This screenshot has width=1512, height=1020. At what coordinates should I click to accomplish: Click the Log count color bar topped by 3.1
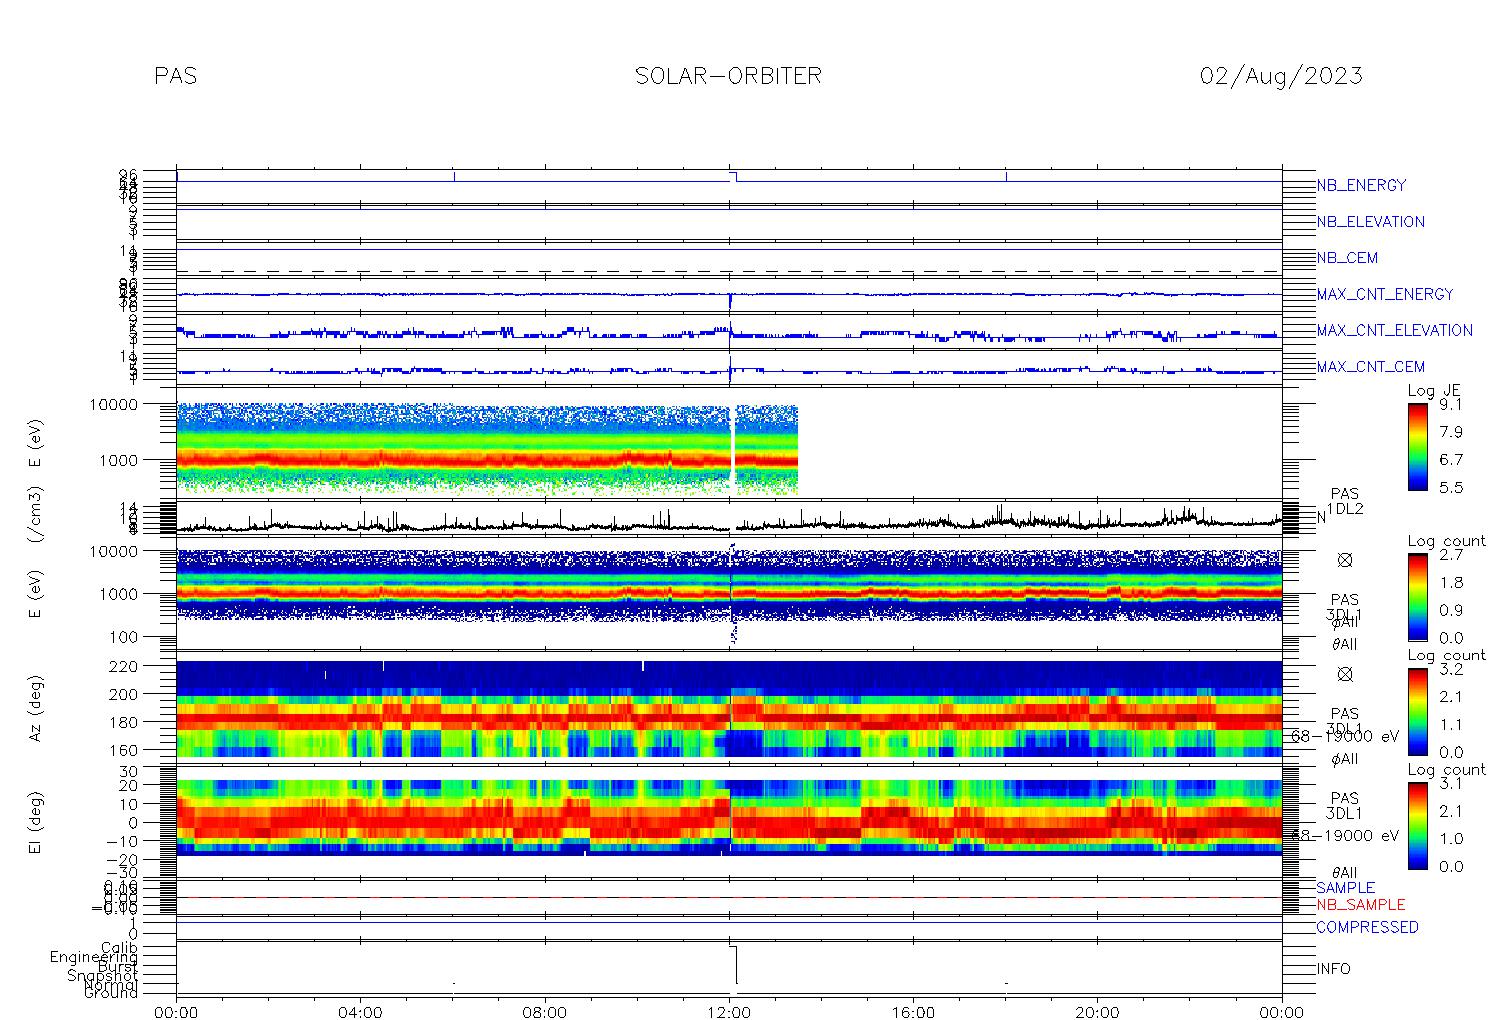1418,825
